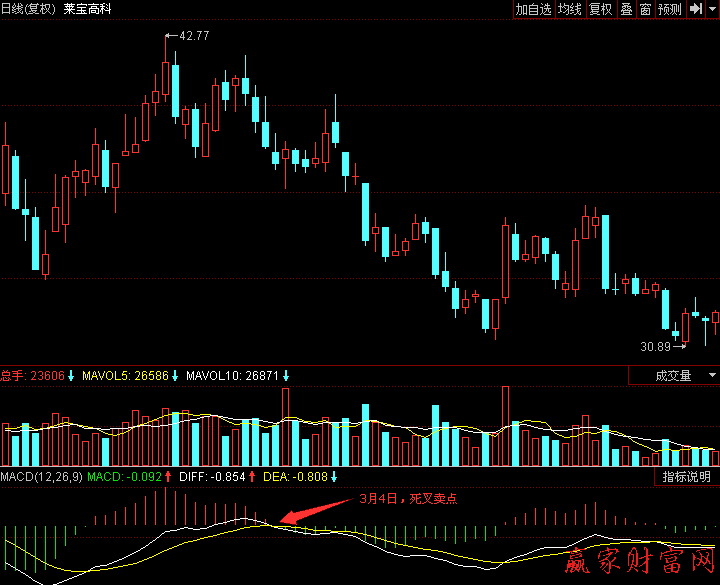Screen dimensions: 720x585
Task: Open the top-right toolbar dropdown arrow
Action: (712, 9)
